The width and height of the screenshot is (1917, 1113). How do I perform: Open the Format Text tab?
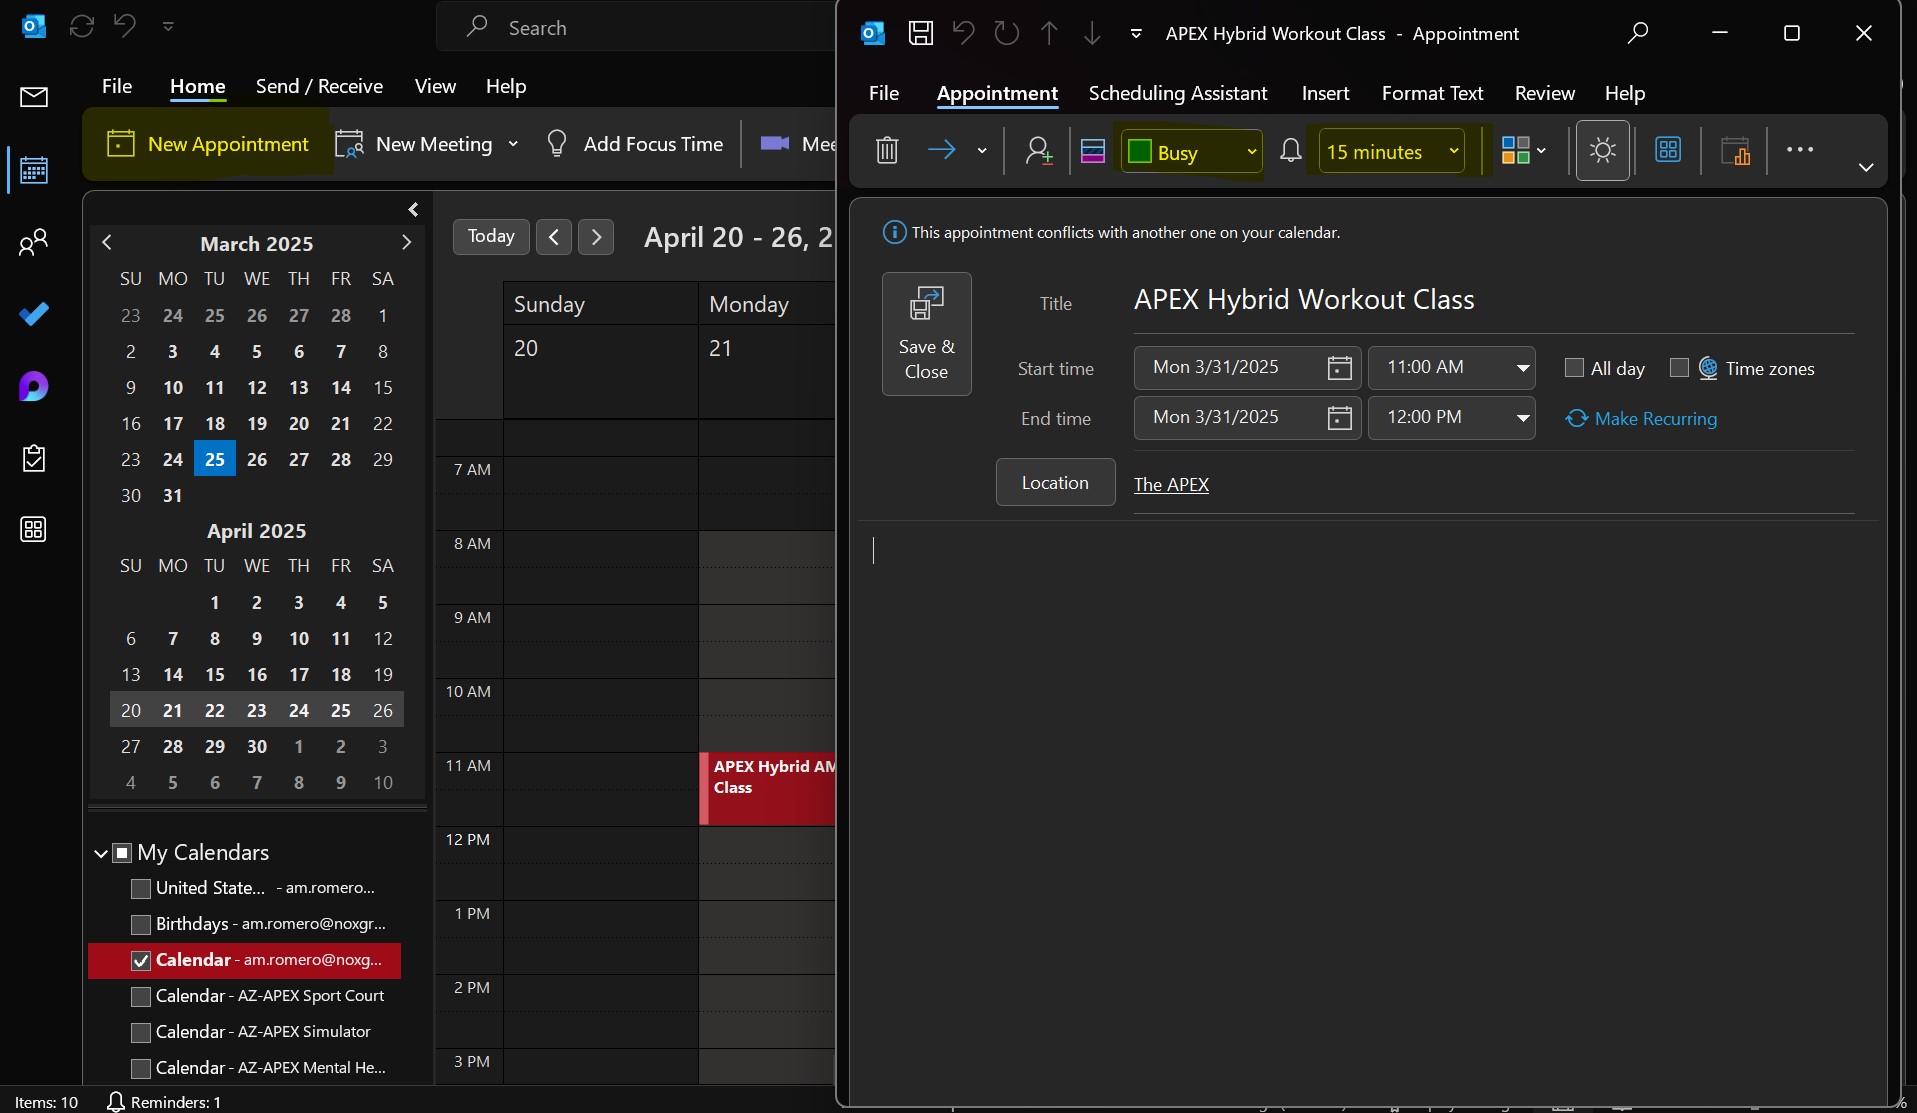click(1432, 93)
